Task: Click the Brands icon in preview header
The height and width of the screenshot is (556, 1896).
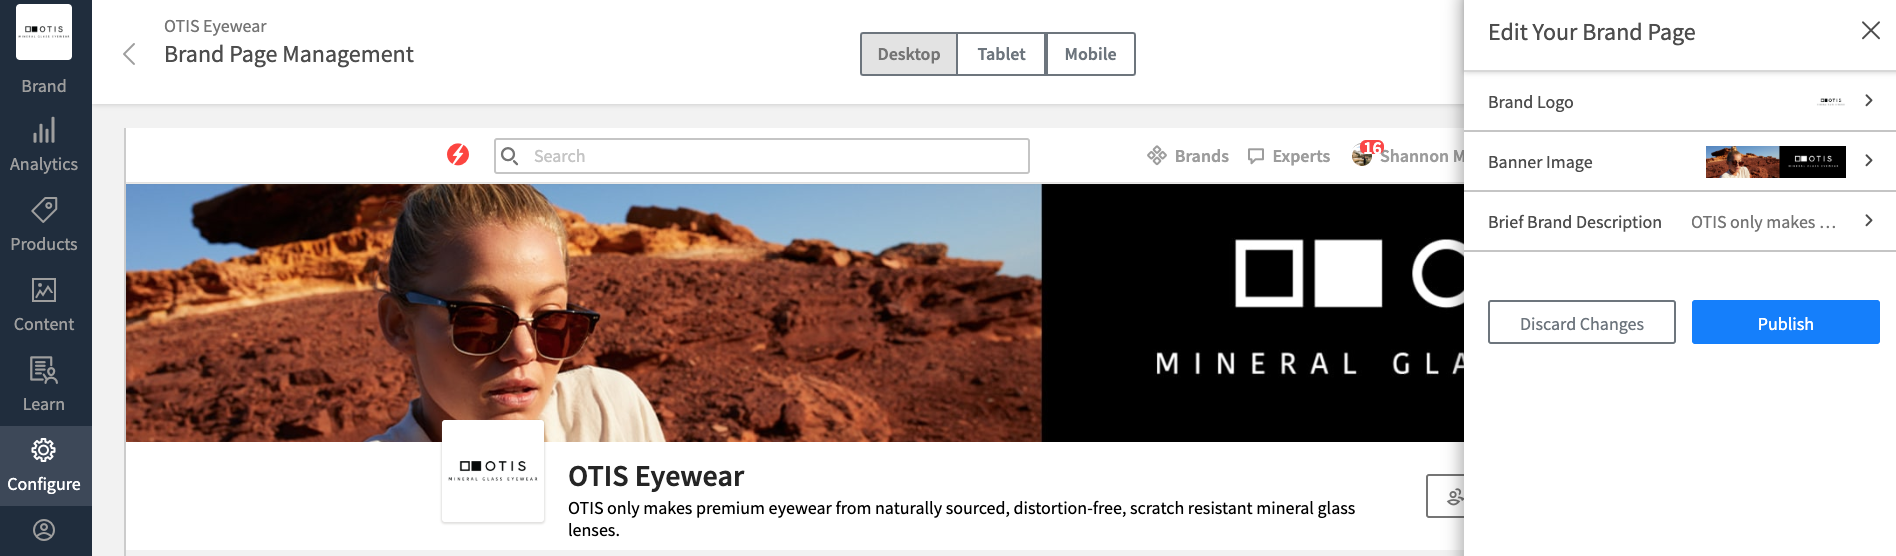Action: [1157, 155]
